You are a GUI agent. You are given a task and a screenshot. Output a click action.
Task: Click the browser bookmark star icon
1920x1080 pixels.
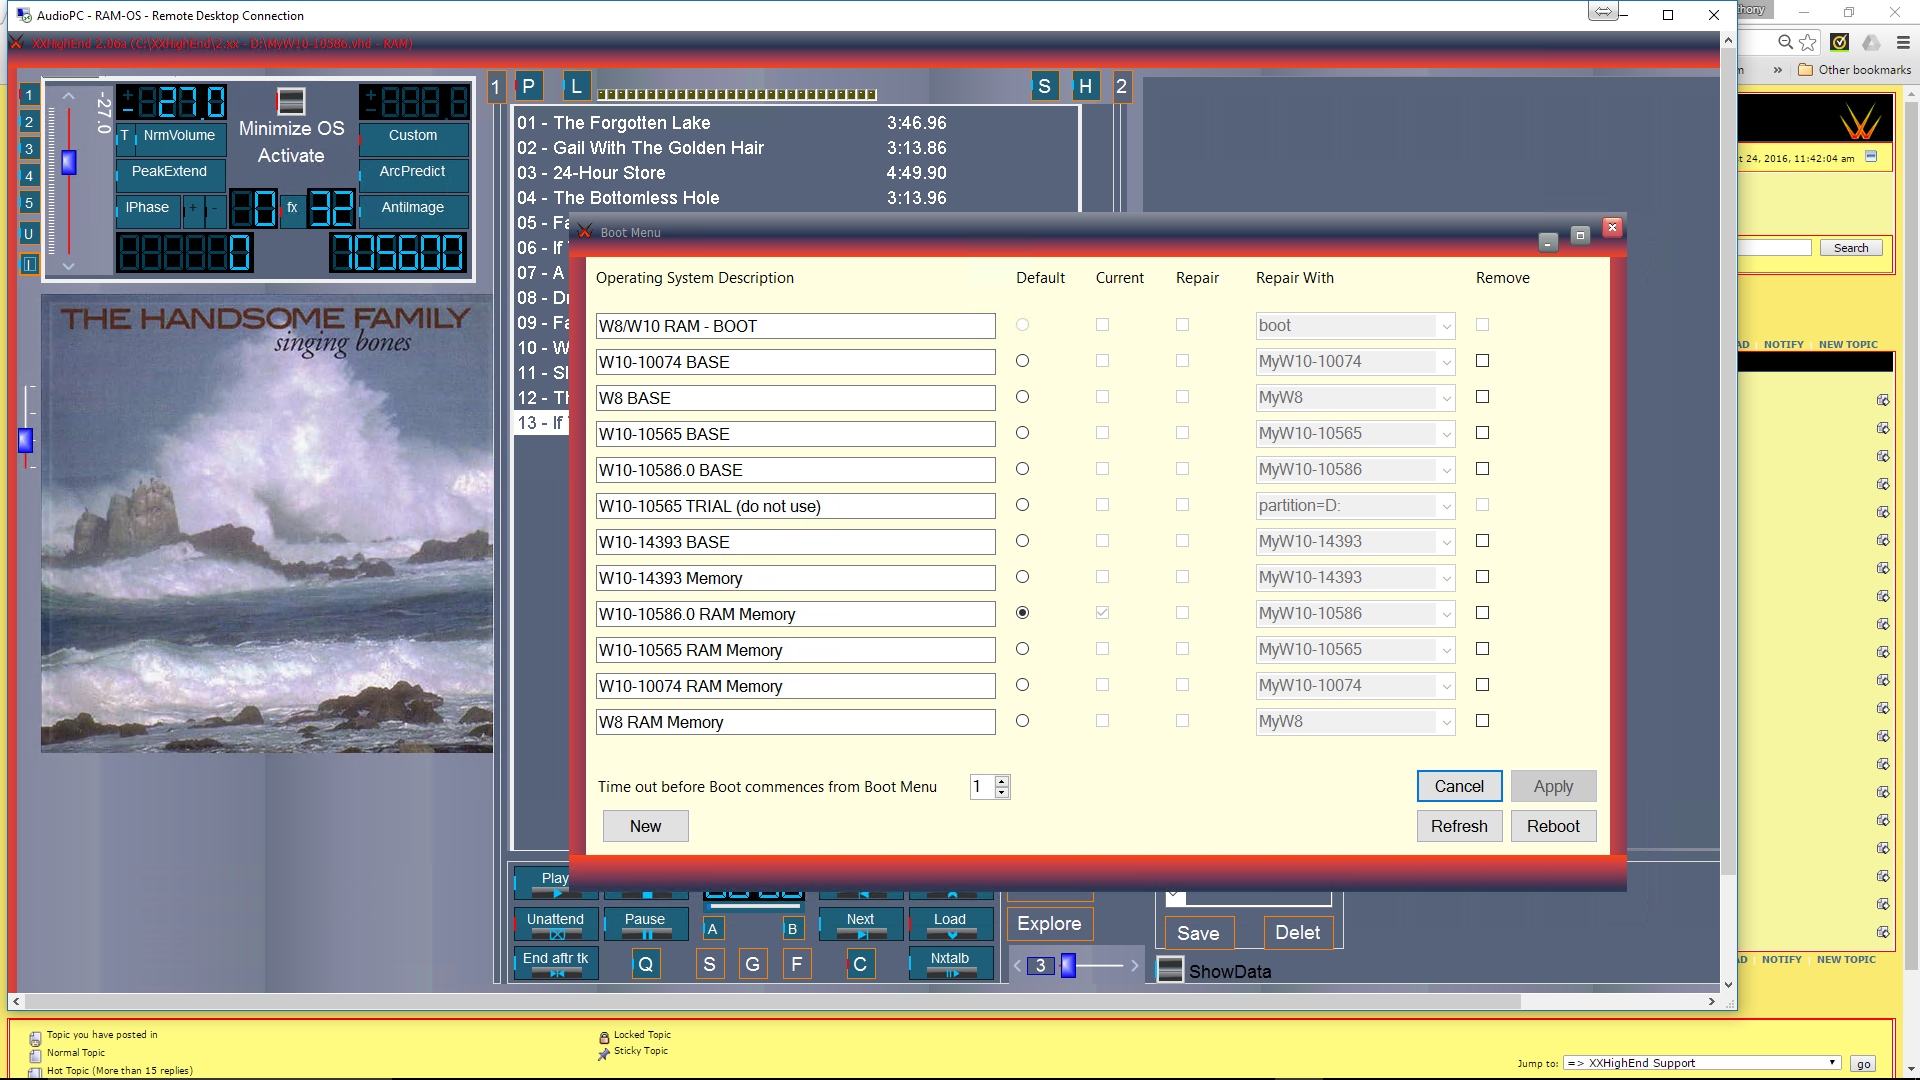click(1808, 42)
